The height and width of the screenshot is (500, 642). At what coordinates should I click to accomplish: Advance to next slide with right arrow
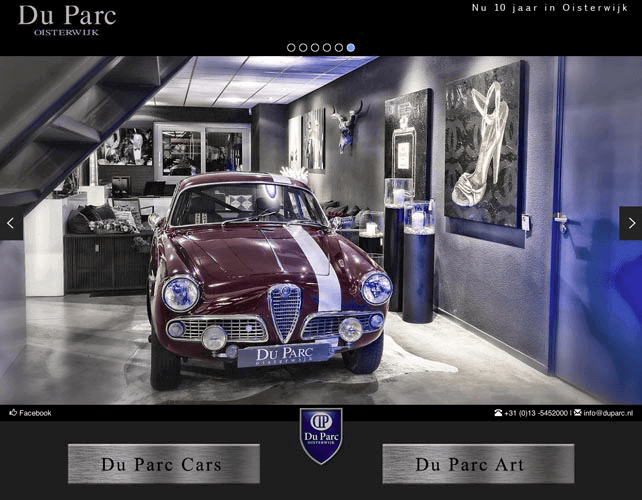pos(631,223)
